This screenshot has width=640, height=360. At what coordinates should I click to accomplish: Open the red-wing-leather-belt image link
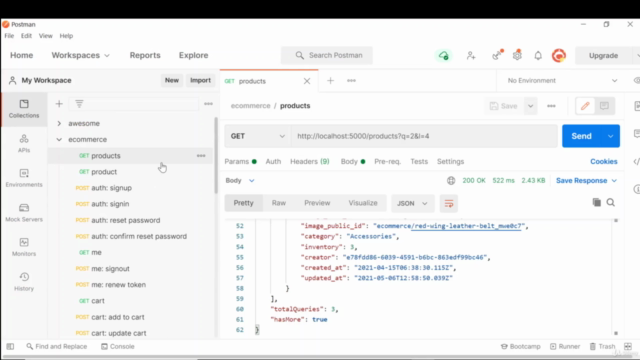(x=467, y=226)
